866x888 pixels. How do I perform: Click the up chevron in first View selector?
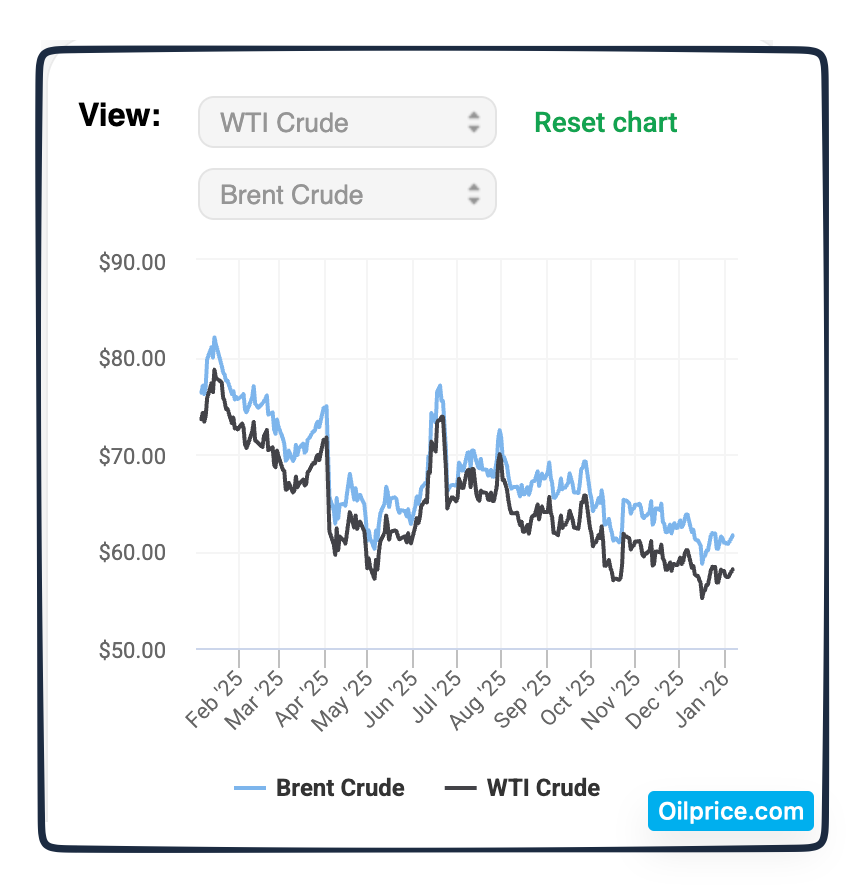[474, 115]
